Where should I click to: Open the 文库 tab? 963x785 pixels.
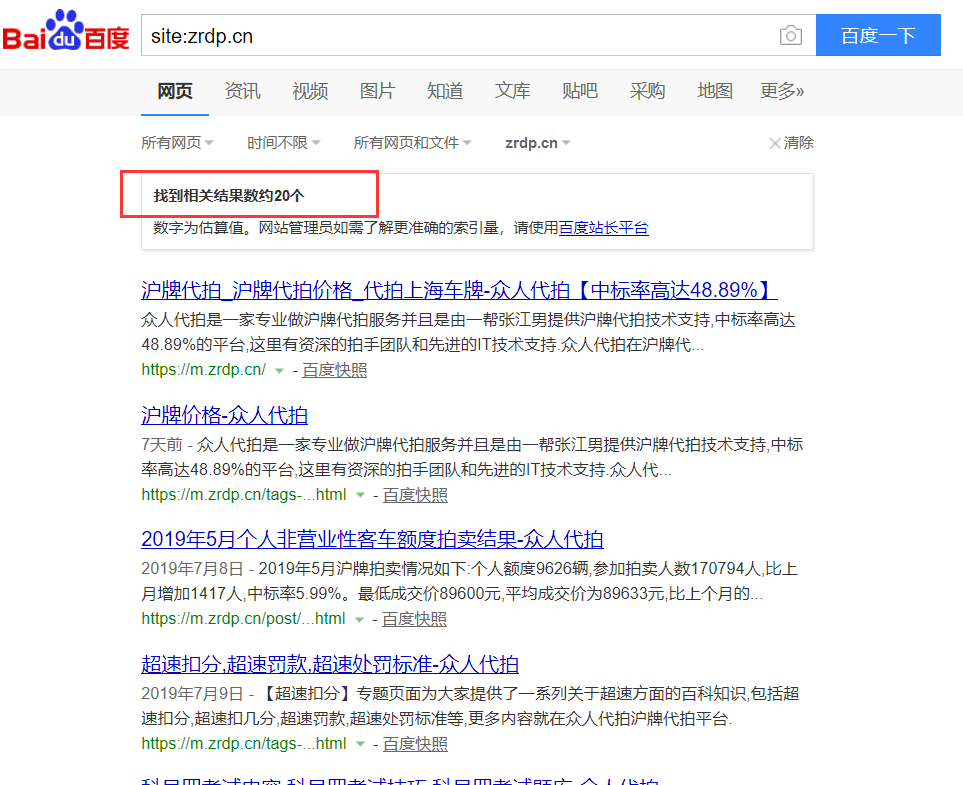[x=513, y=92]
